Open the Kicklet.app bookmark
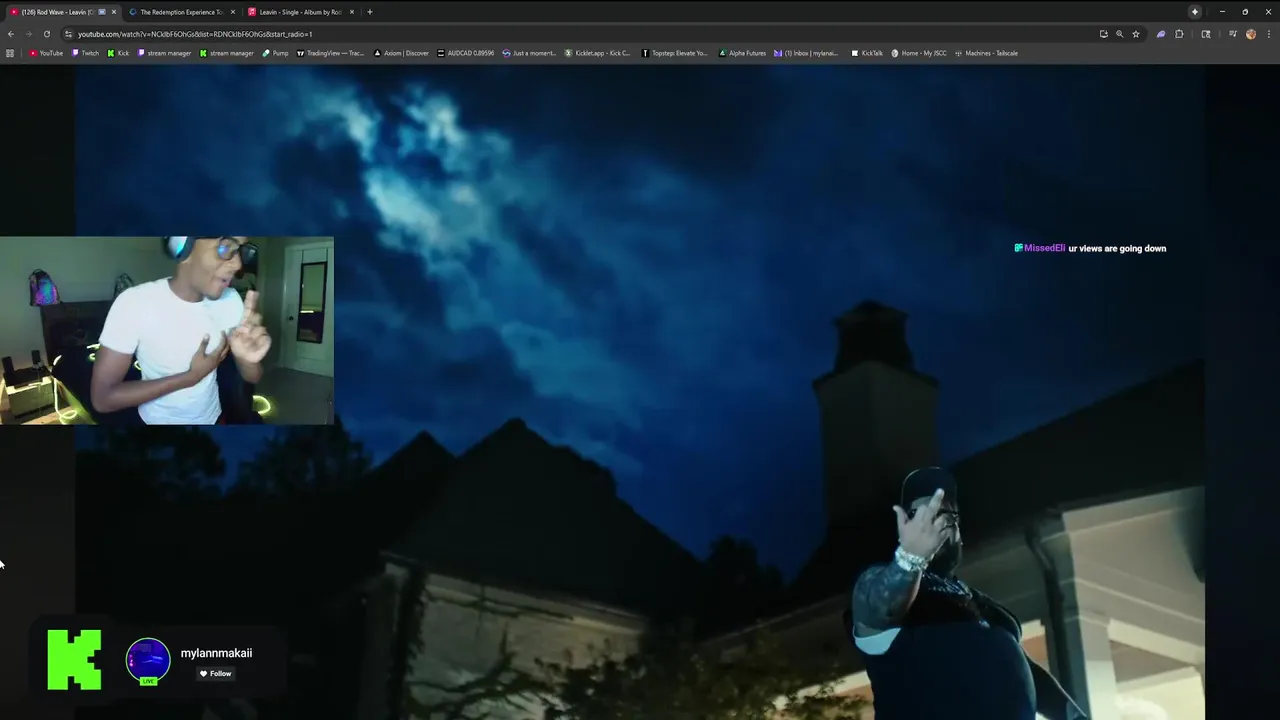Screen dimensions: 1280x720 pyautogui.click(x=598, y=53)
